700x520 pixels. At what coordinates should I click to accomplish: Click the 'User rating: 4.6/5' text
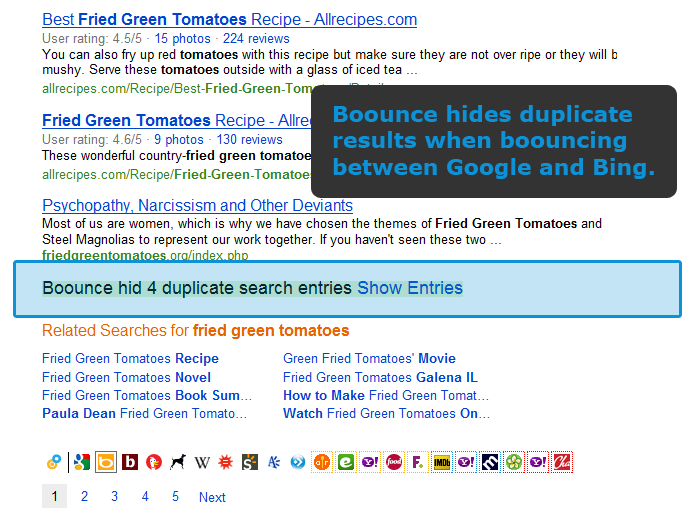(x=92, y=140)
